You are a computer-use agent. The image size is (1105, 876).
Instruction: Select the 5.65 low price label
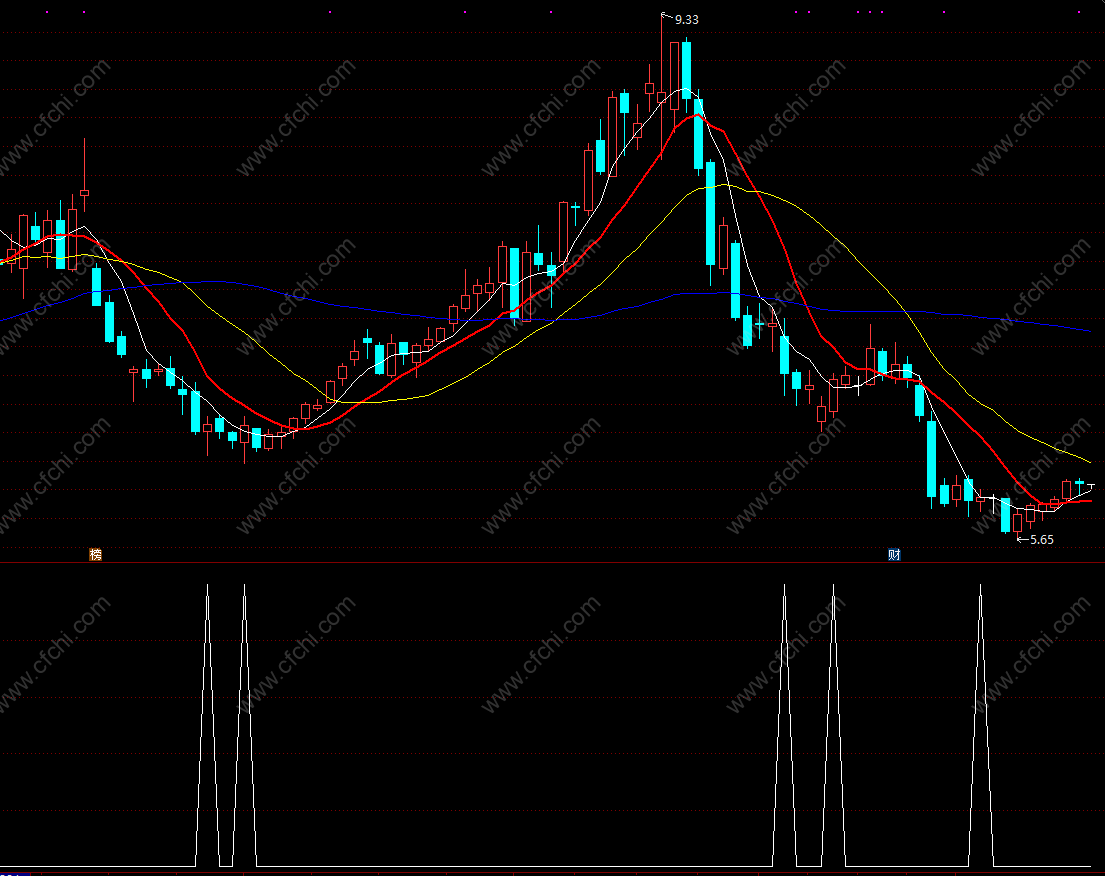point(1042,540)
